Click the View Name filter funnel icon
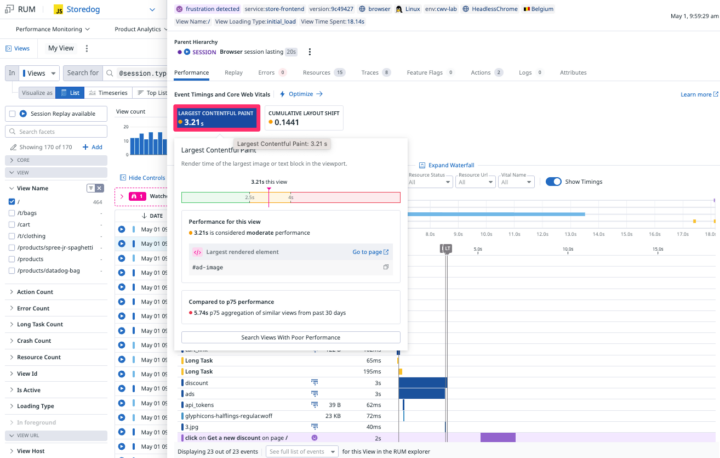720x458 pixels. pyautogui.click(x=90, y=188)
